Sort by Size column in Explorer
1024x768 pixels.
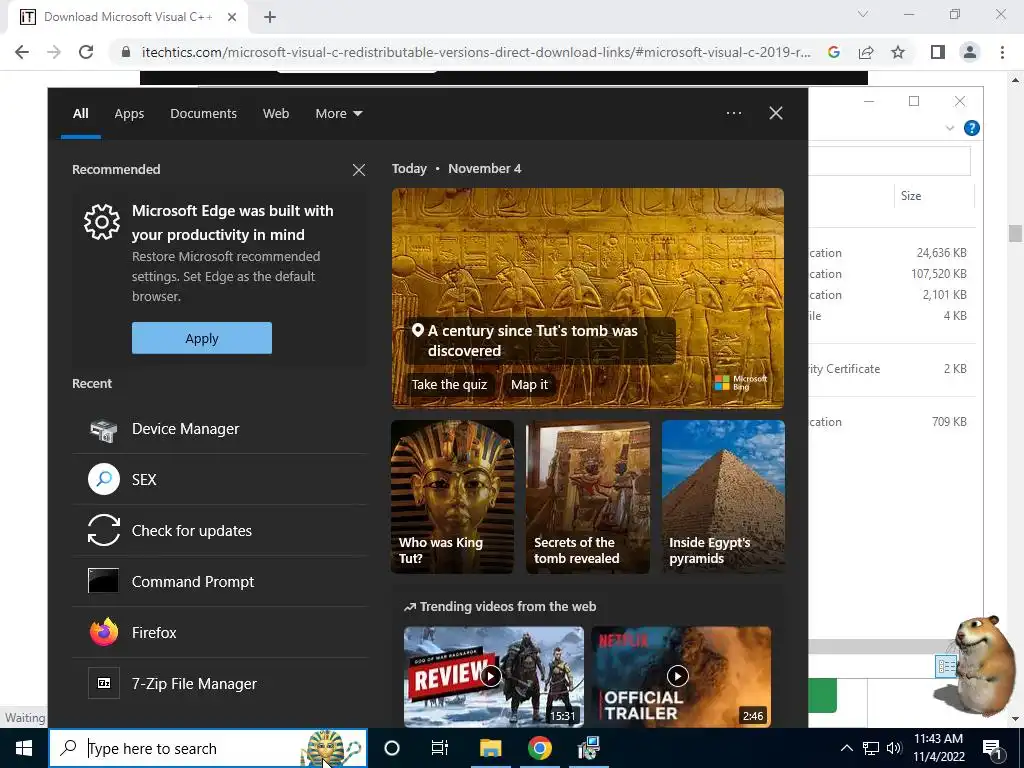[933, 196]
